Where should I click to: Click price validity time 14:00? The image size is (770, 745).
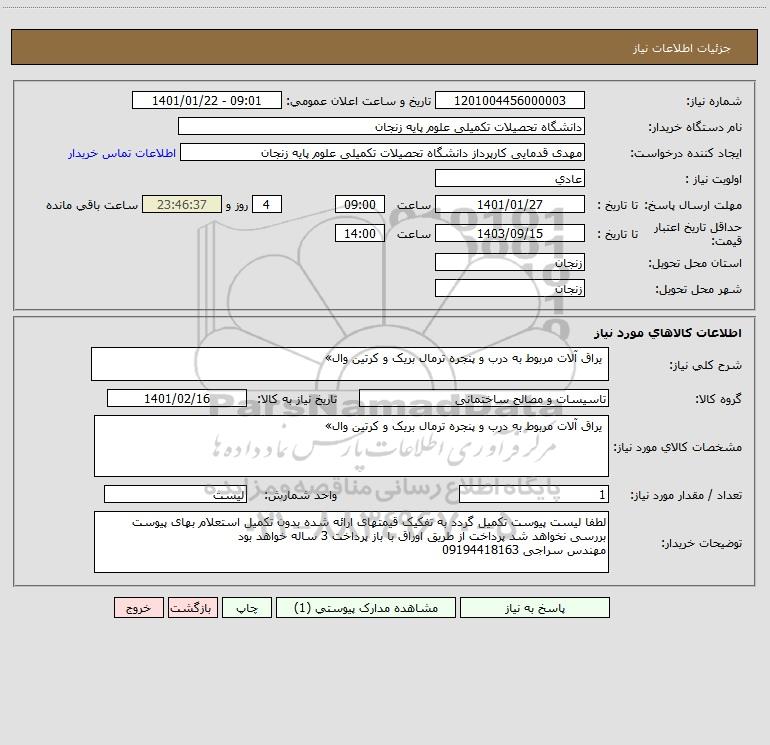(359, 233)
